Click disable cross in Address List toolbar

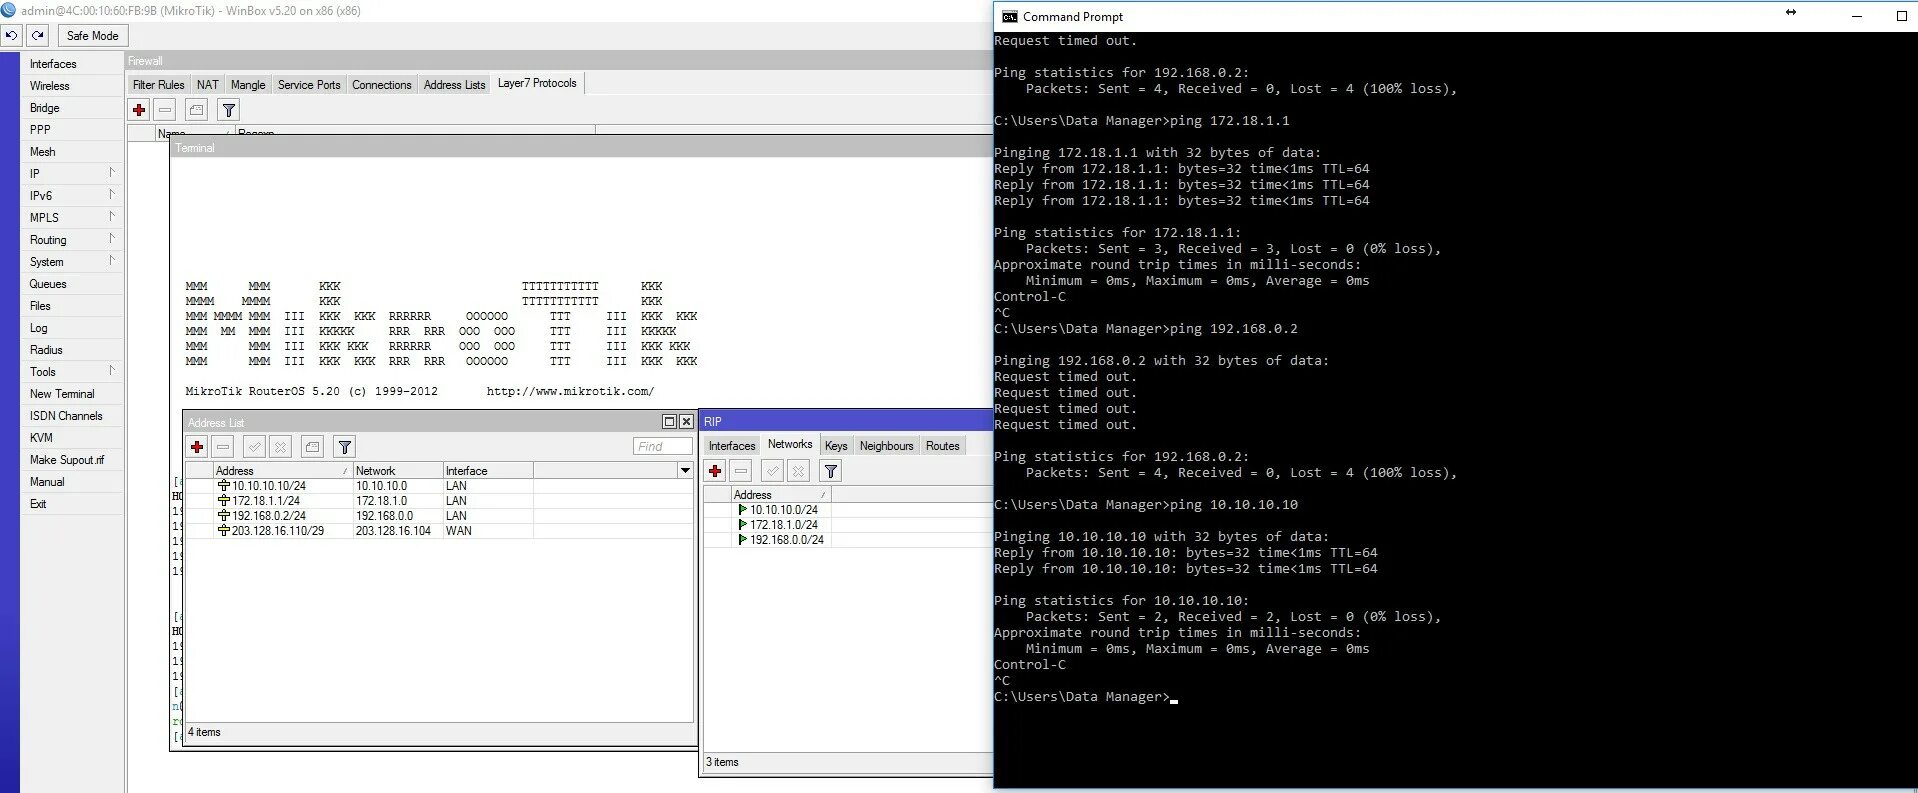click(x=281, y=447)
